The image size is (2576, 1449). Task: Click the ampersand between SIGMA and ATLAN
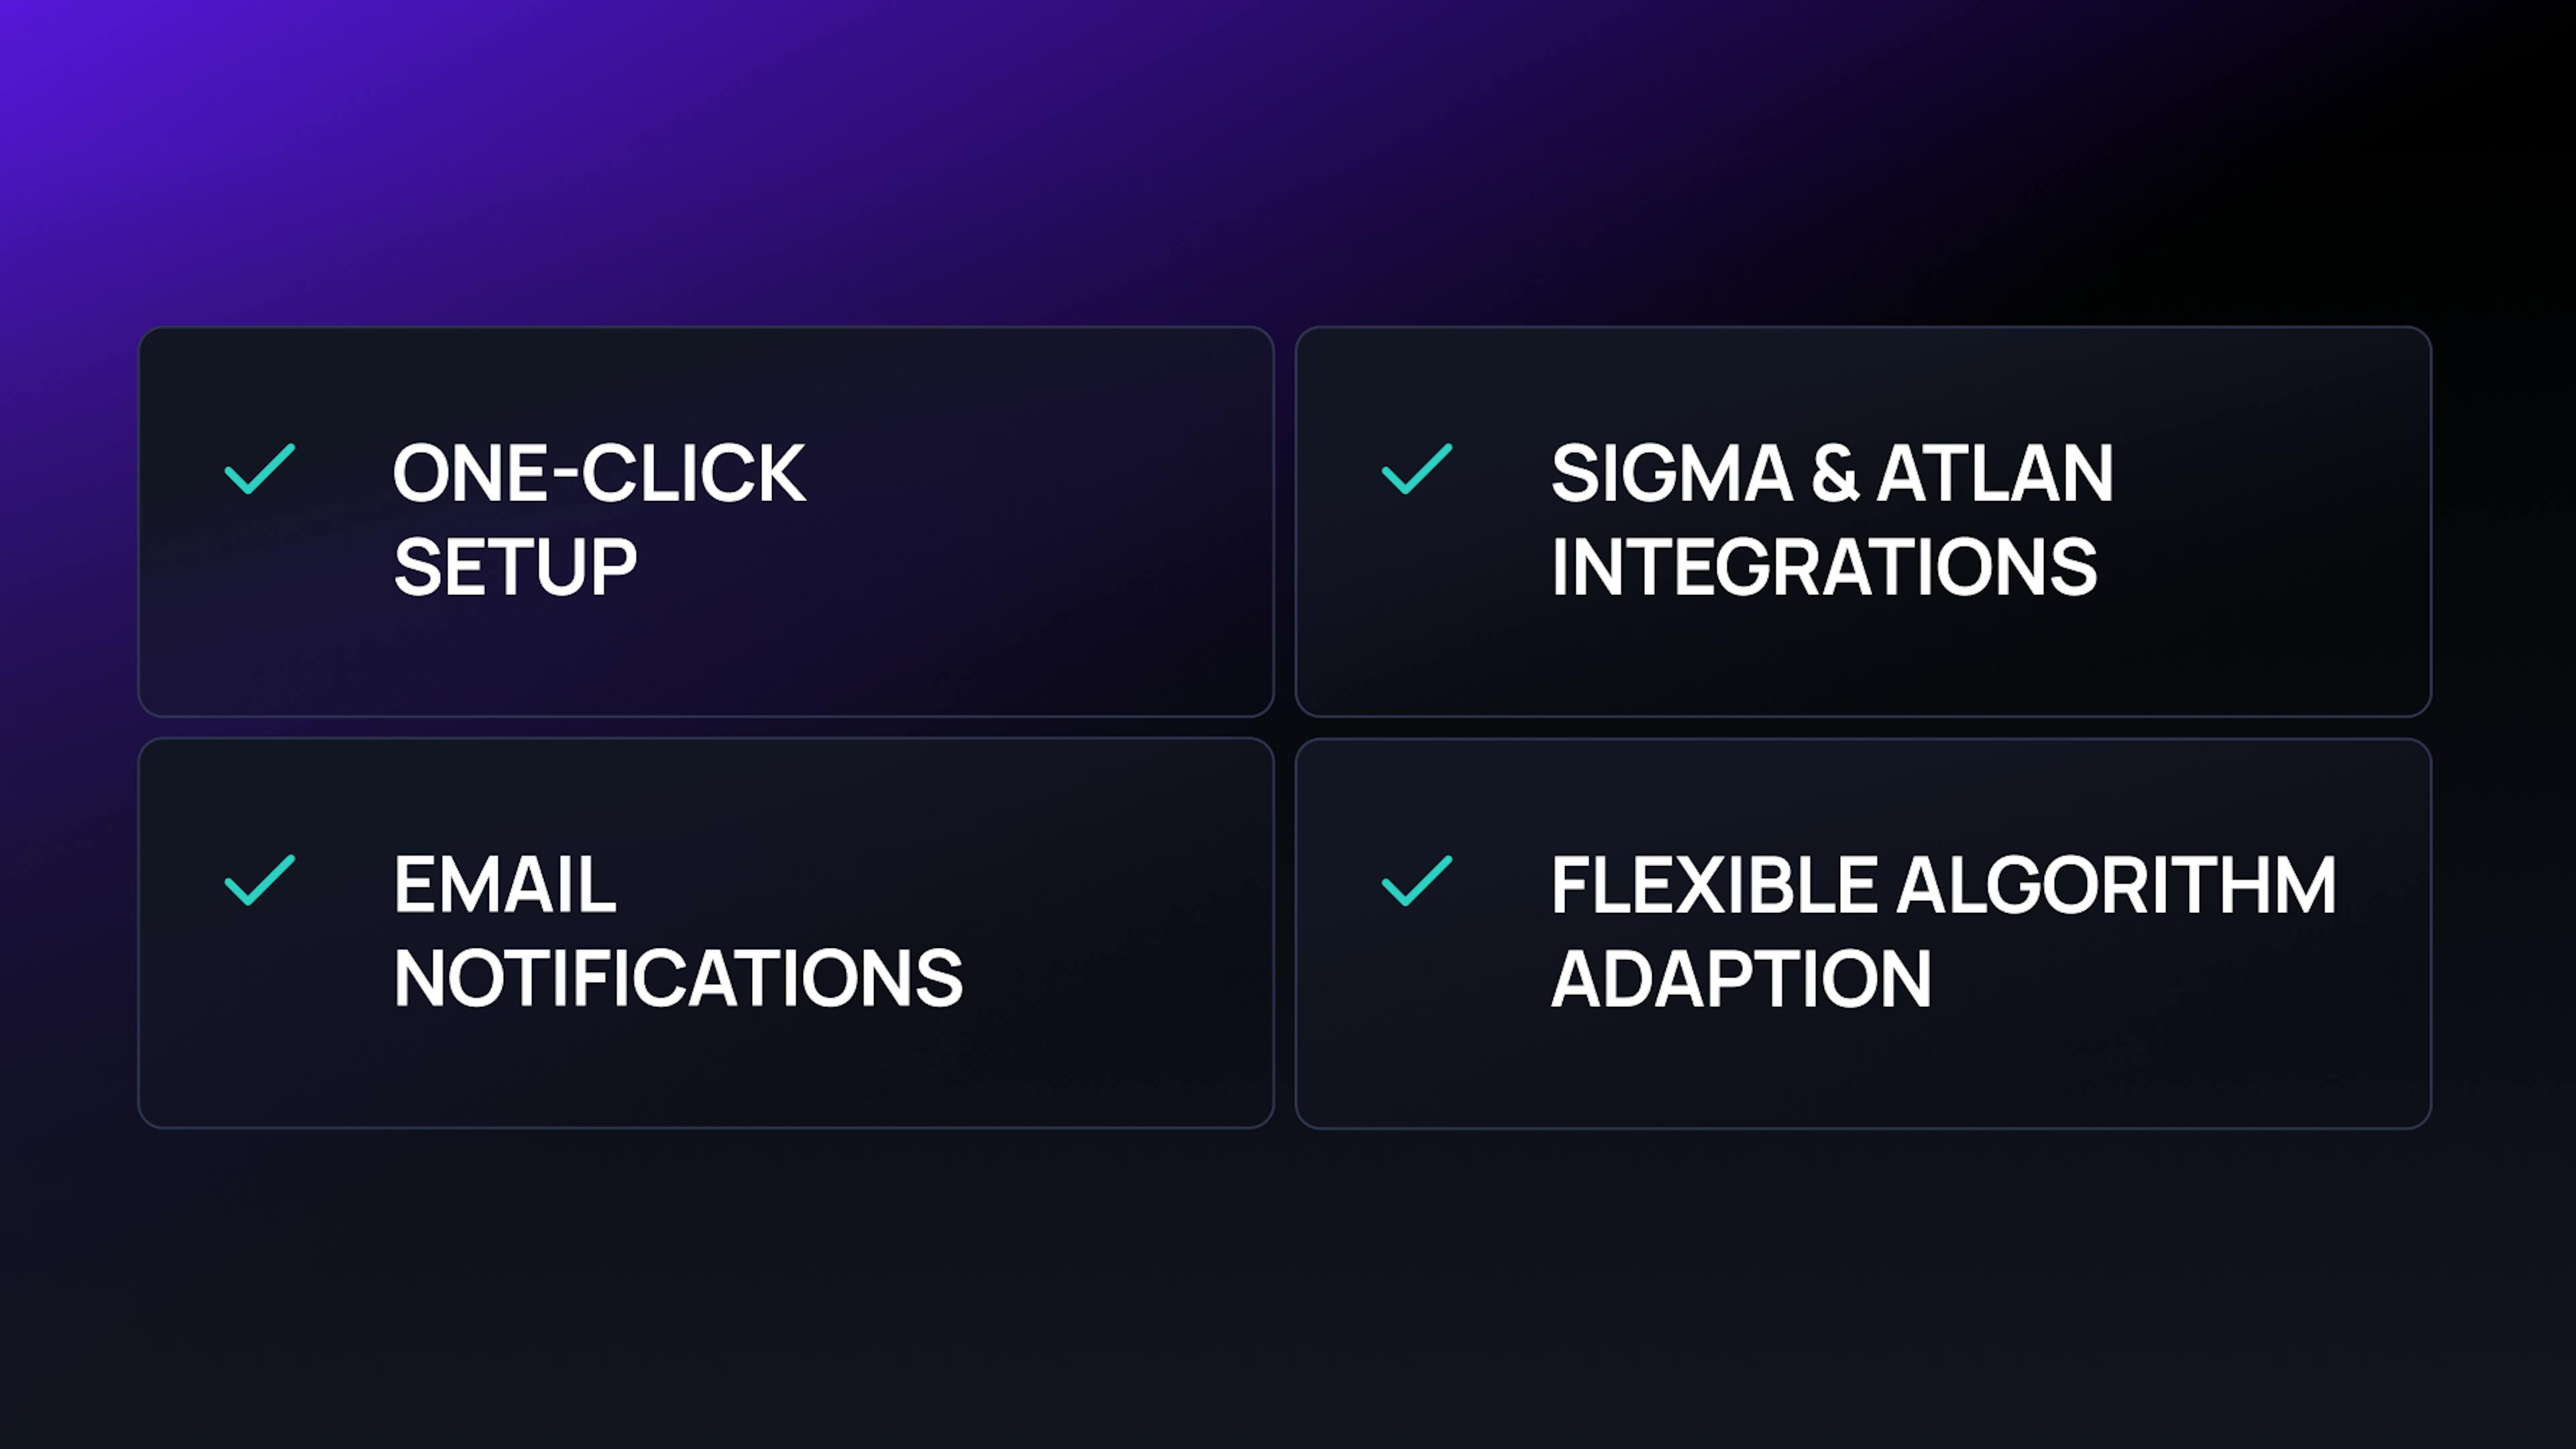click(x=1835, y=473)
